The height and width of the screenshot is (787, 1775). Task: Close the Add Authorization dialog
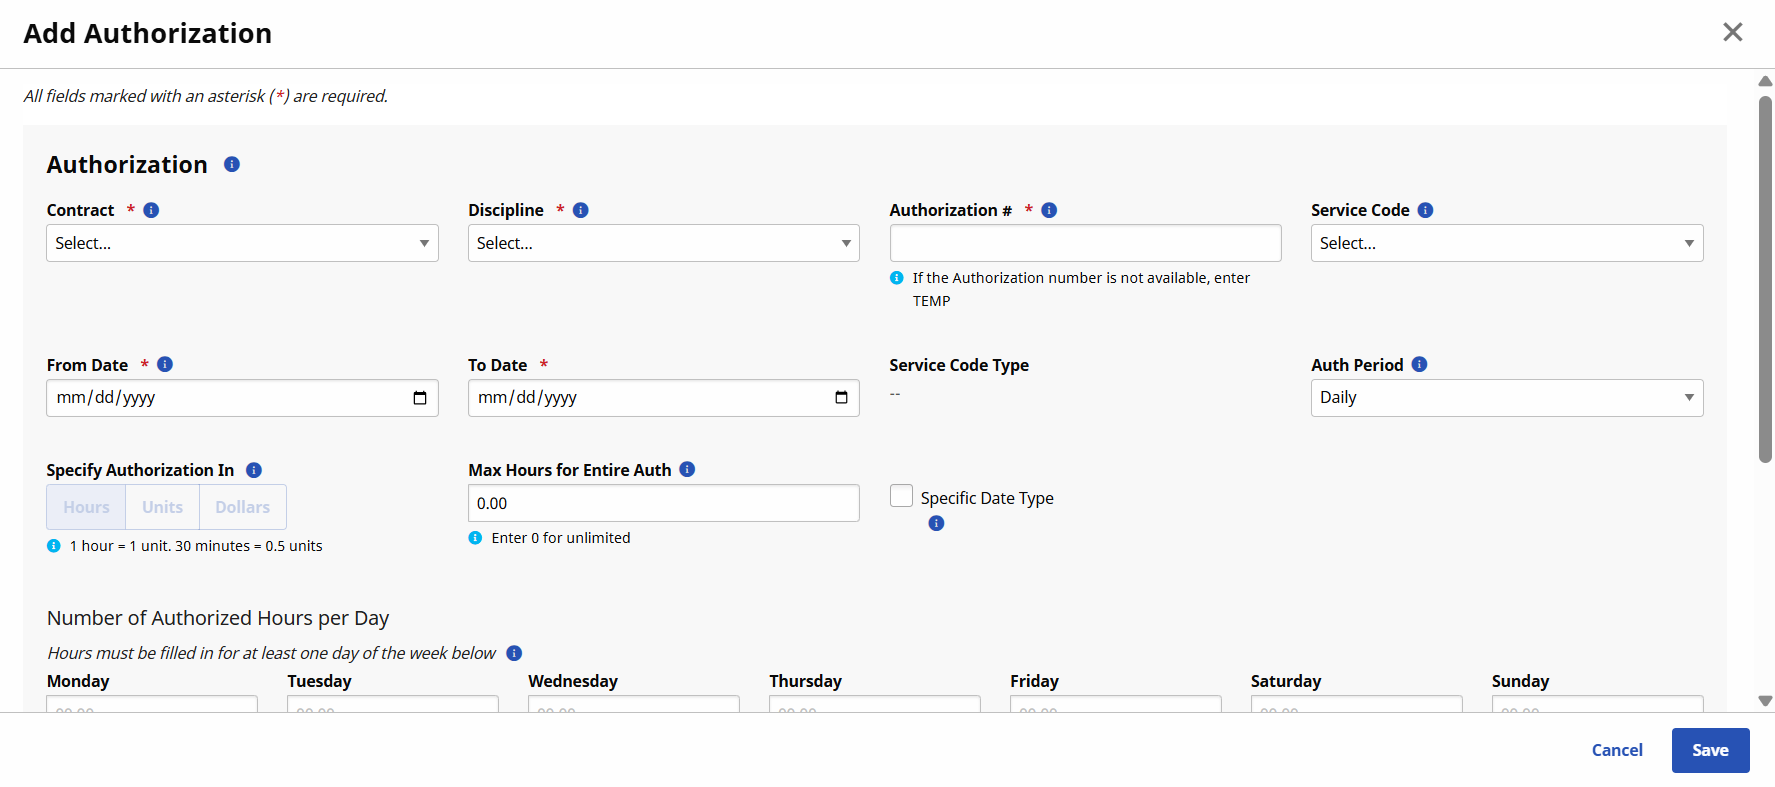click(1733, 32)
